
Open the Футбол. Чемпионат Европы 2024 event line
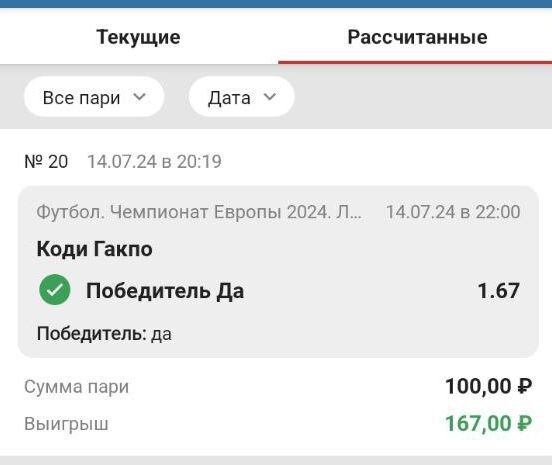coord(199,212)
